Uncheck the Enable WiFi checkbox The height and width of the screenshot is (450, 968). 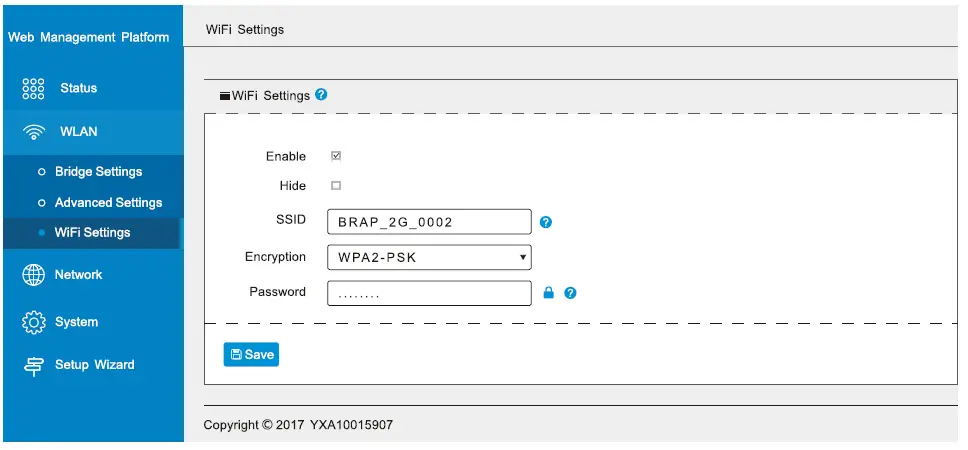336,156
